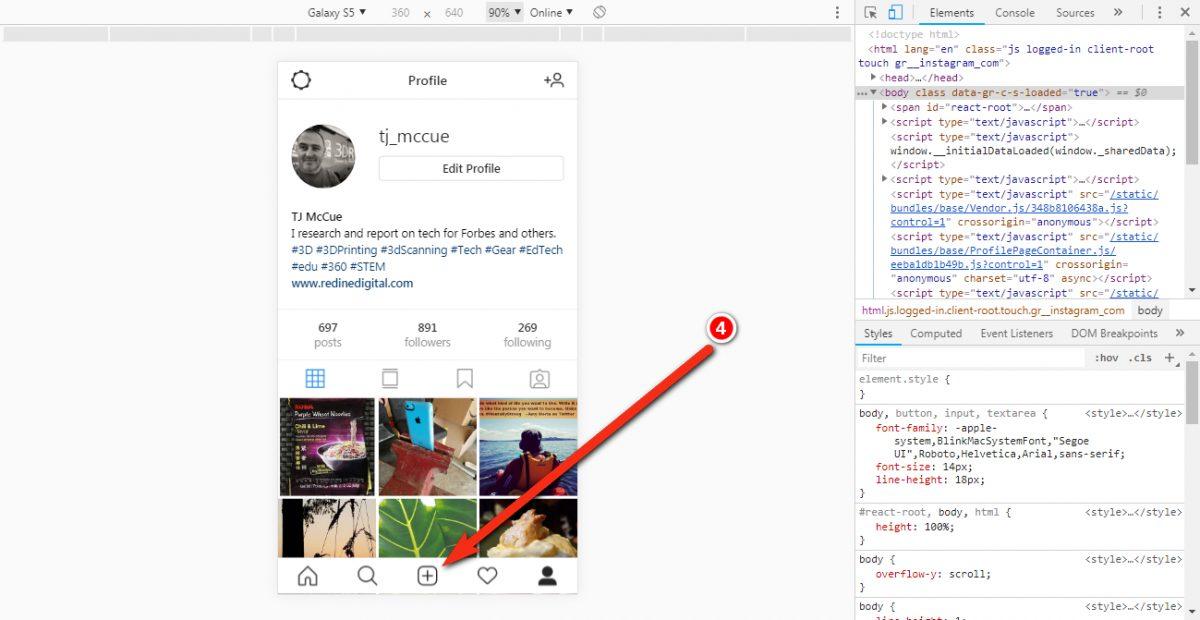
Task: Open the activity heart icon
Action: (487, 575)
